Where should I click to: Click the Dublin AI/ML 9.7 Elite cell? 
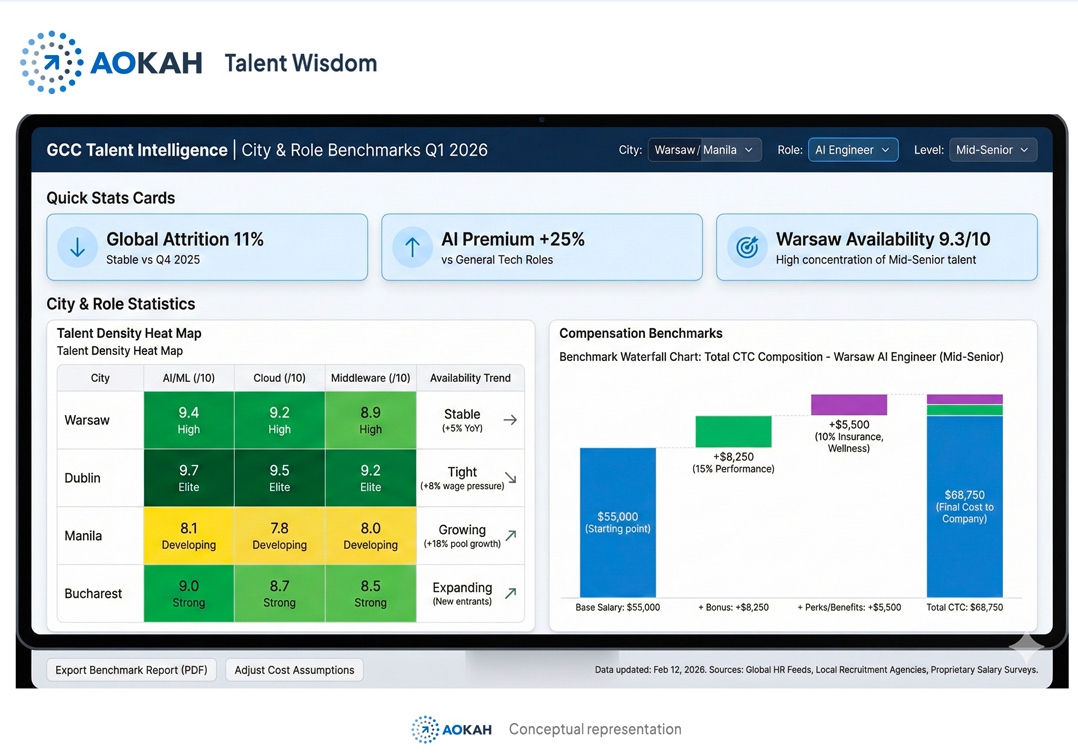(189, 478)
